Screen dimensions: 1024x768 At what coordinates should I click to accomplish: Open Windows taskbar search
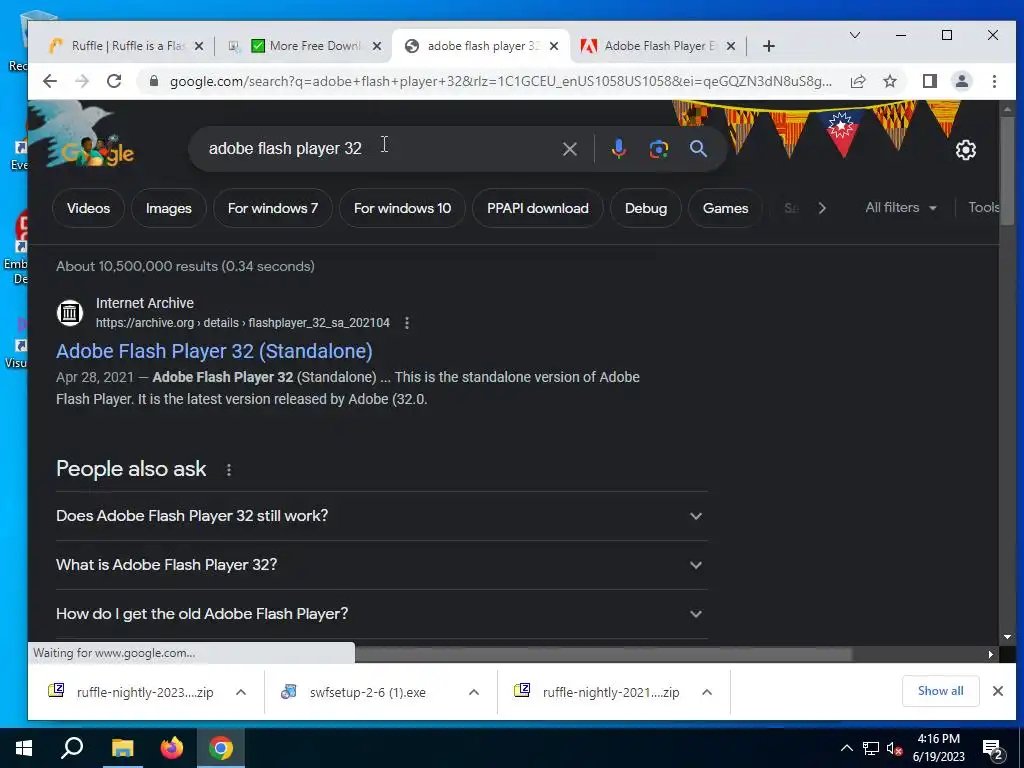(72, 748)
